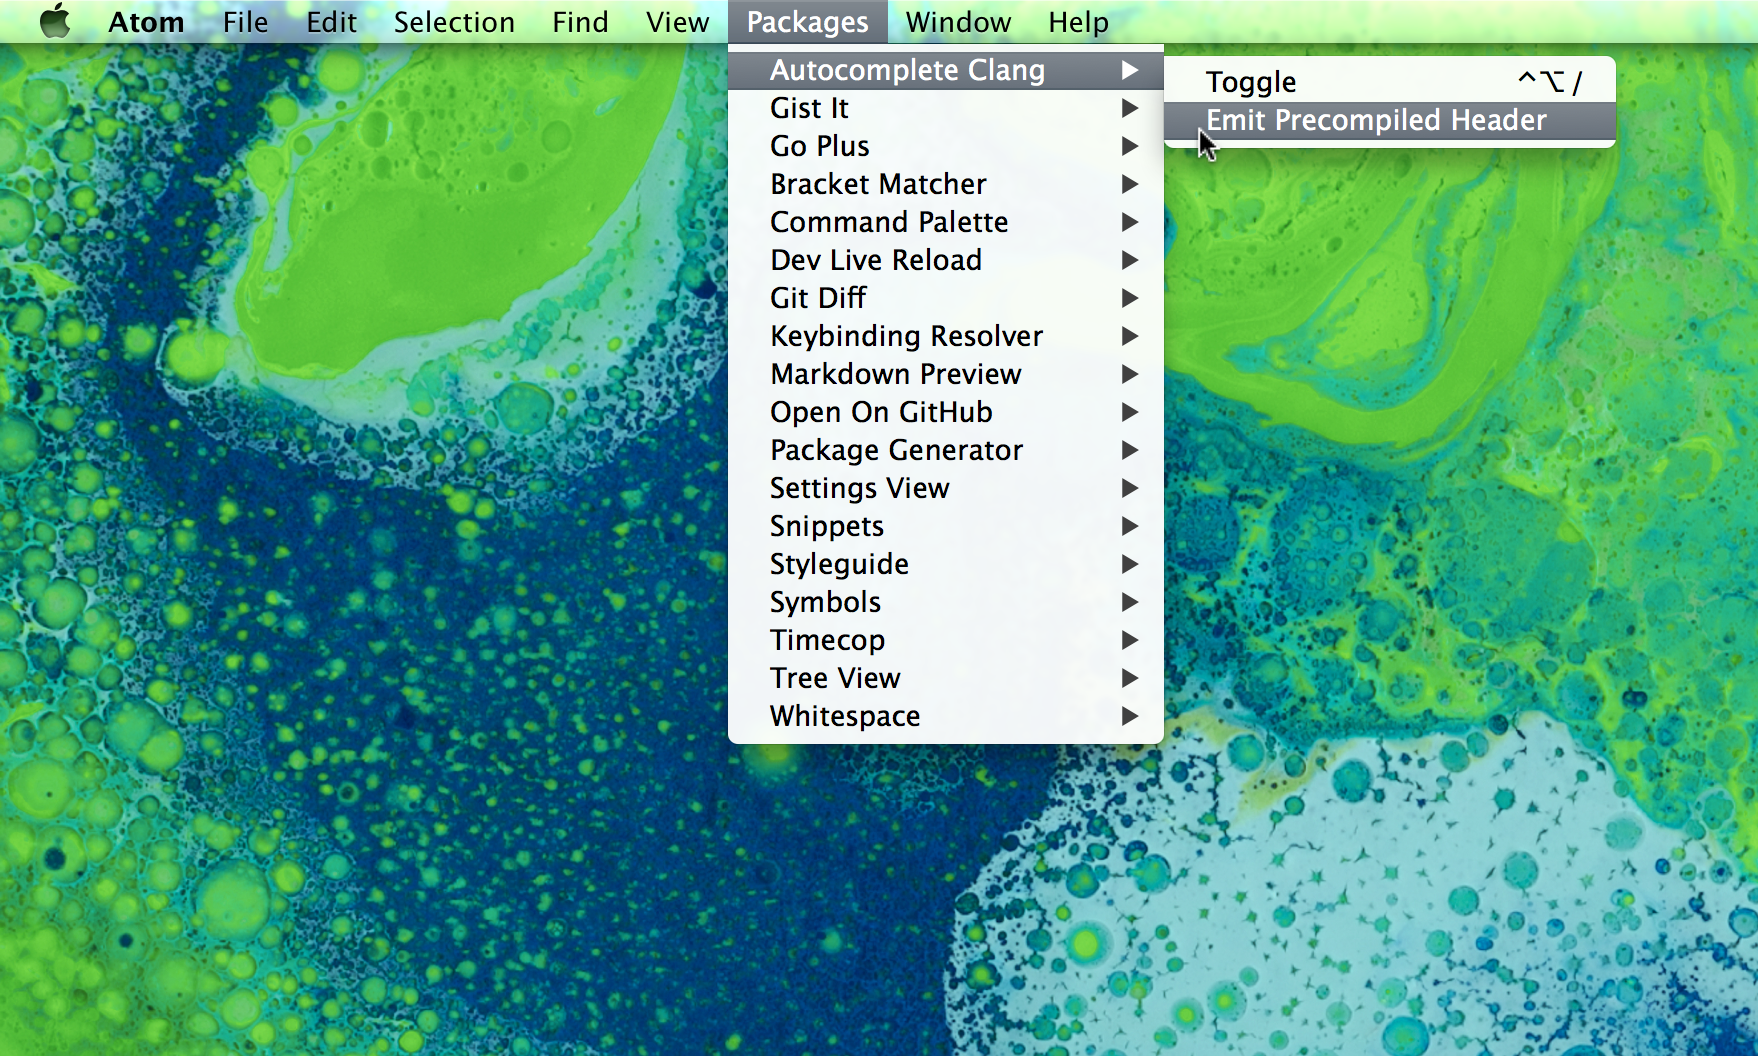Expand the Go Plus submenu
The width and height of the screenshot is (1758, 1056).
click(946, 146)
